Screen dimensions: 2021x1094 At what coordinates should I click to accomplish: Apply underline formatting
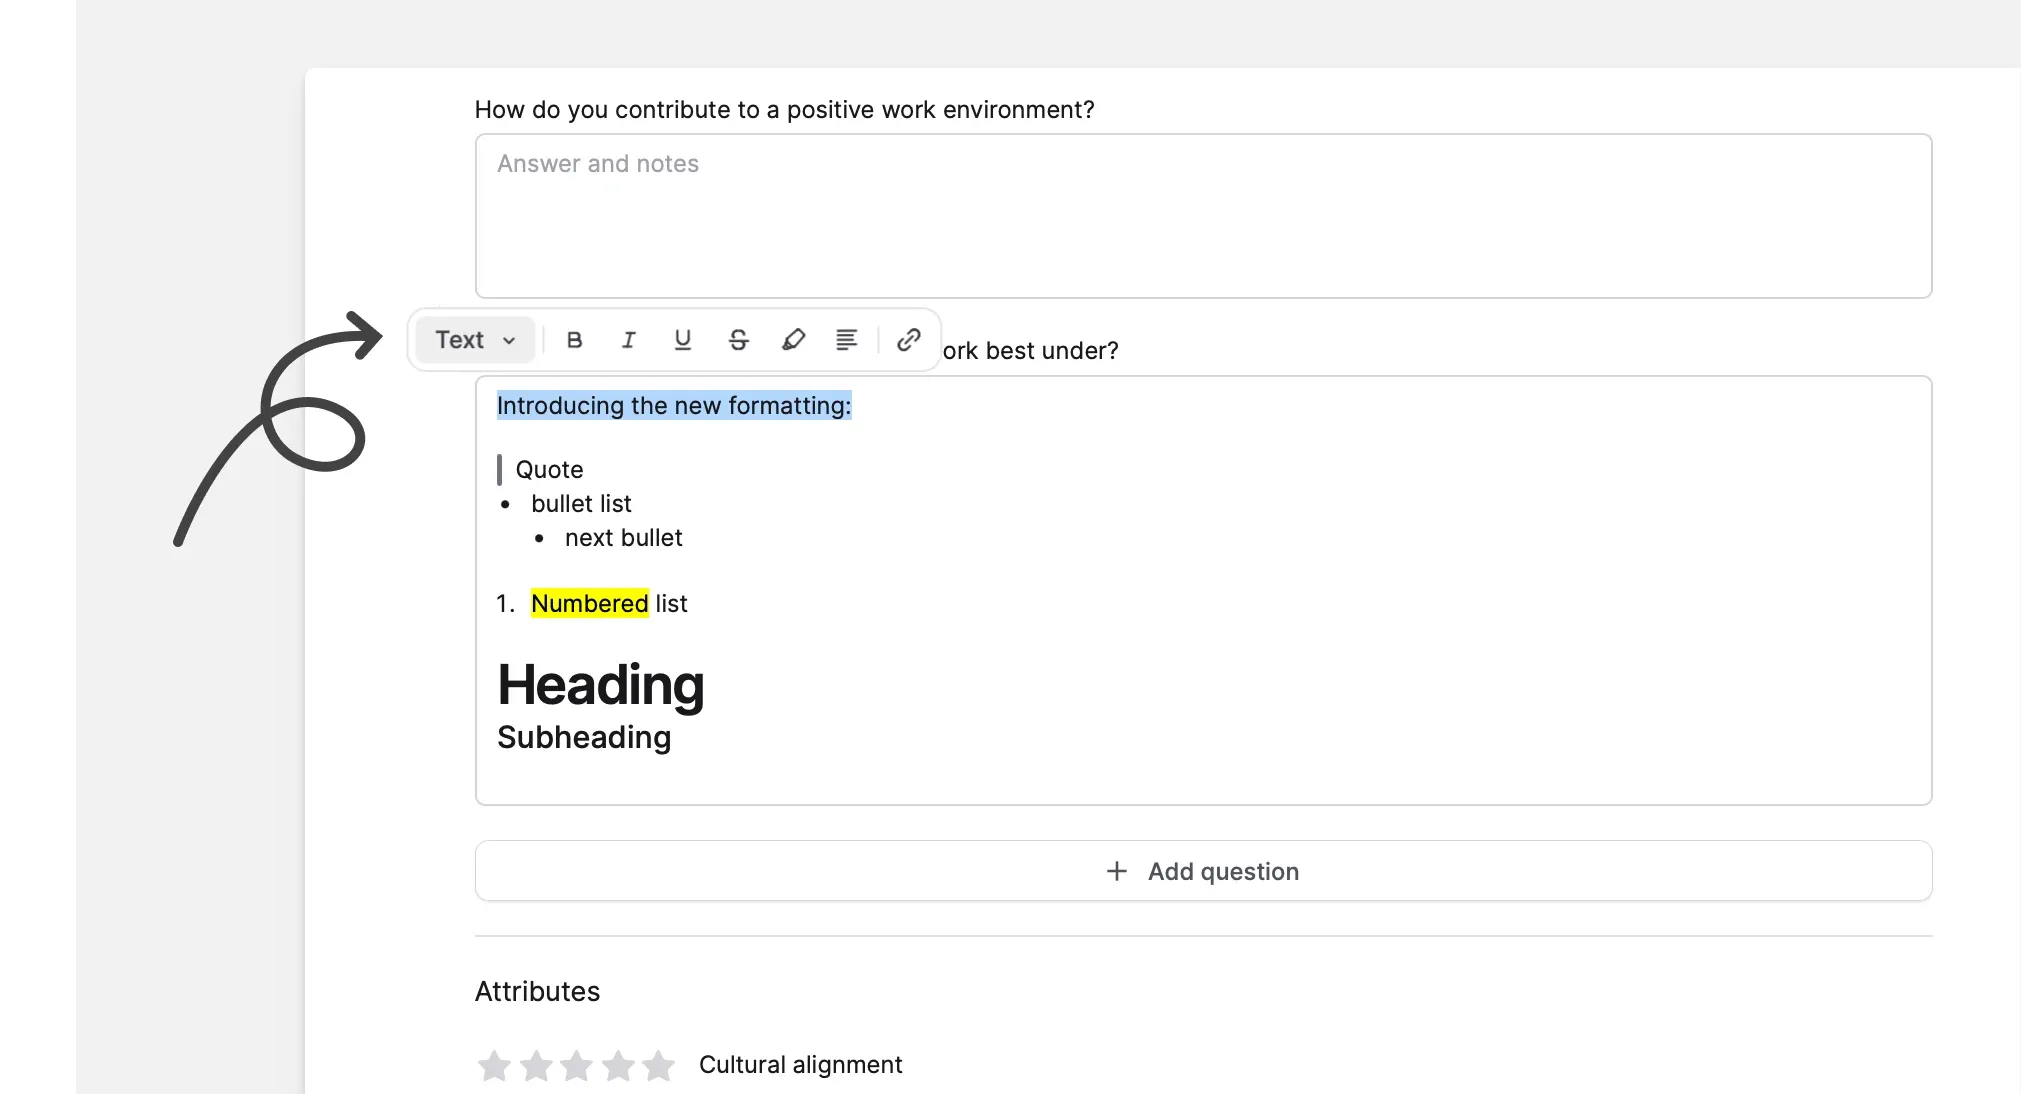click(x=683, y=340)
